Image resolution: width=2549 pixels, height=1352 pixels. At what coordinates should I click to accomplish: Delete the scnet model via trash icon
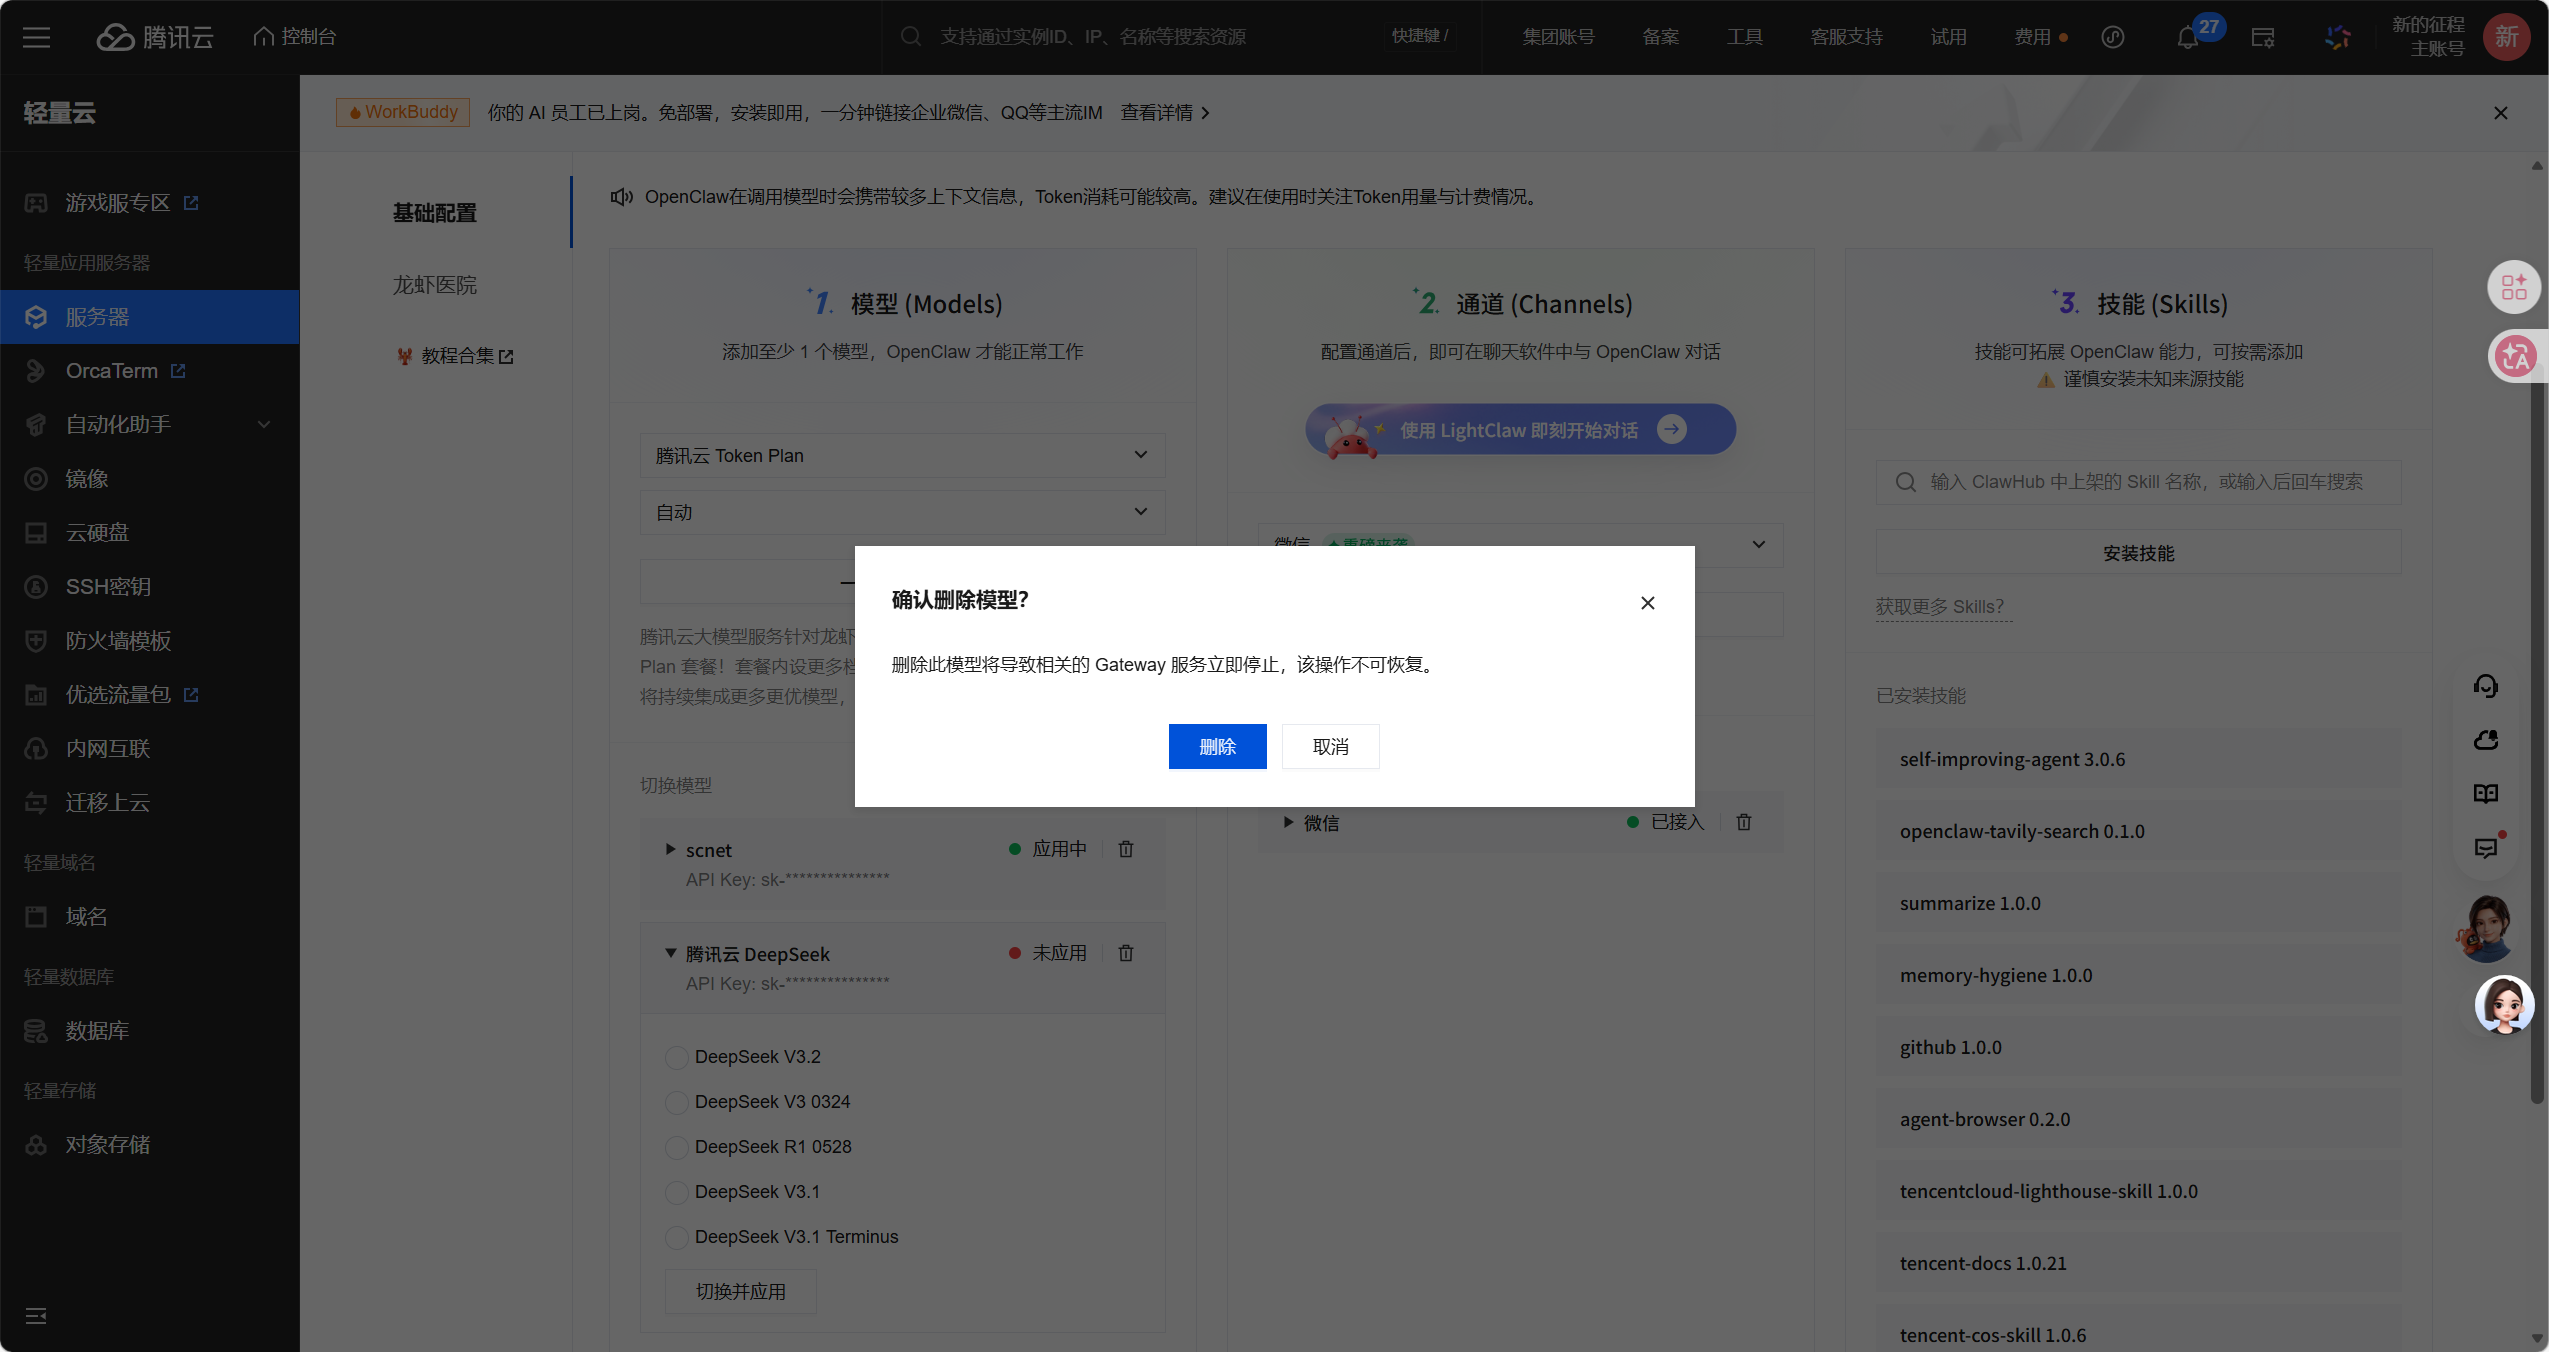point(1126,849)
